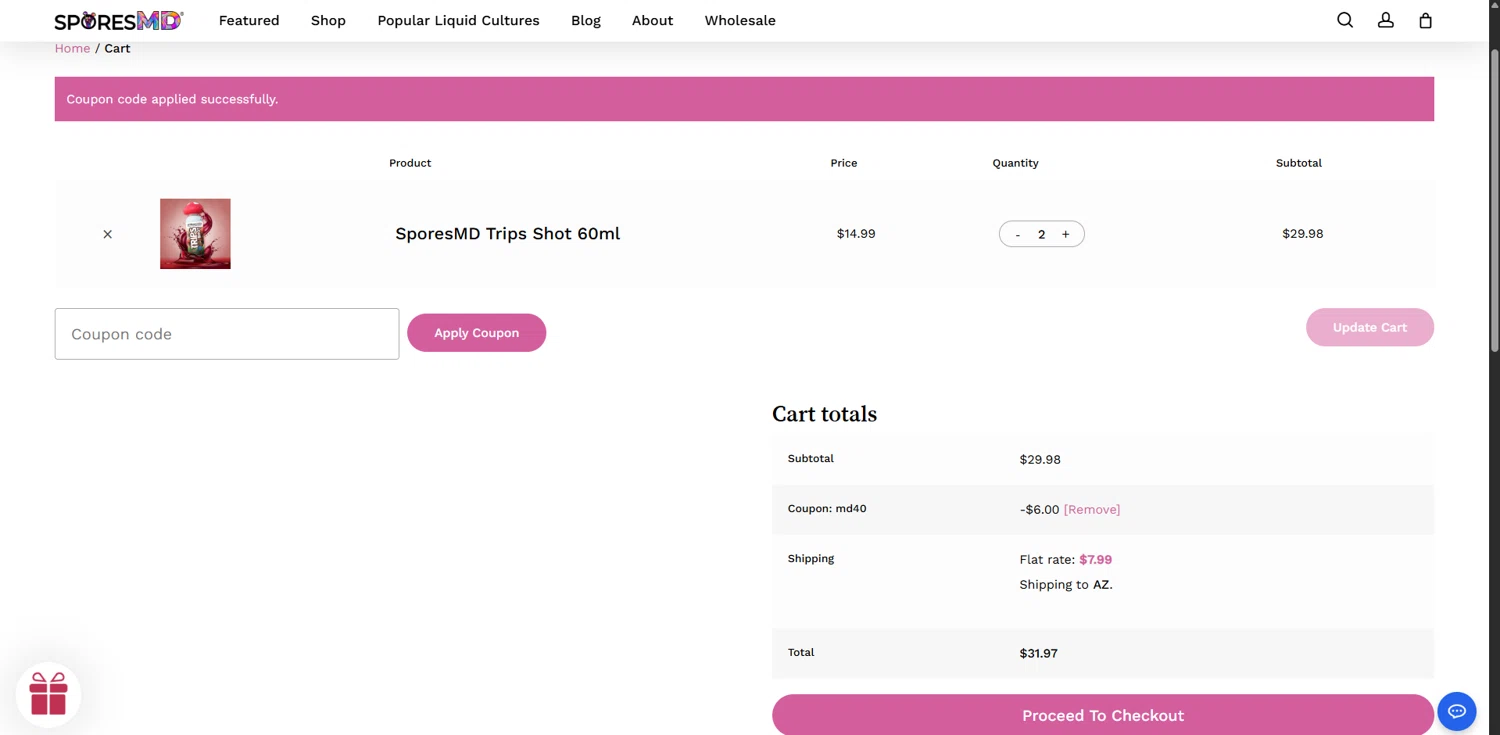
Task: Open SporesMD Trips Shot 60ml product link
Action: pyautogui.click(x=507, y=233)
